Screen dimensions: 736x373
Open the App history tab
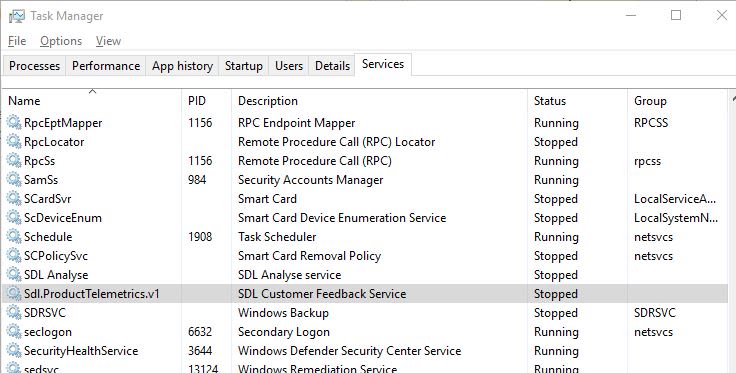pyautogui.click(x=182, y=66)
